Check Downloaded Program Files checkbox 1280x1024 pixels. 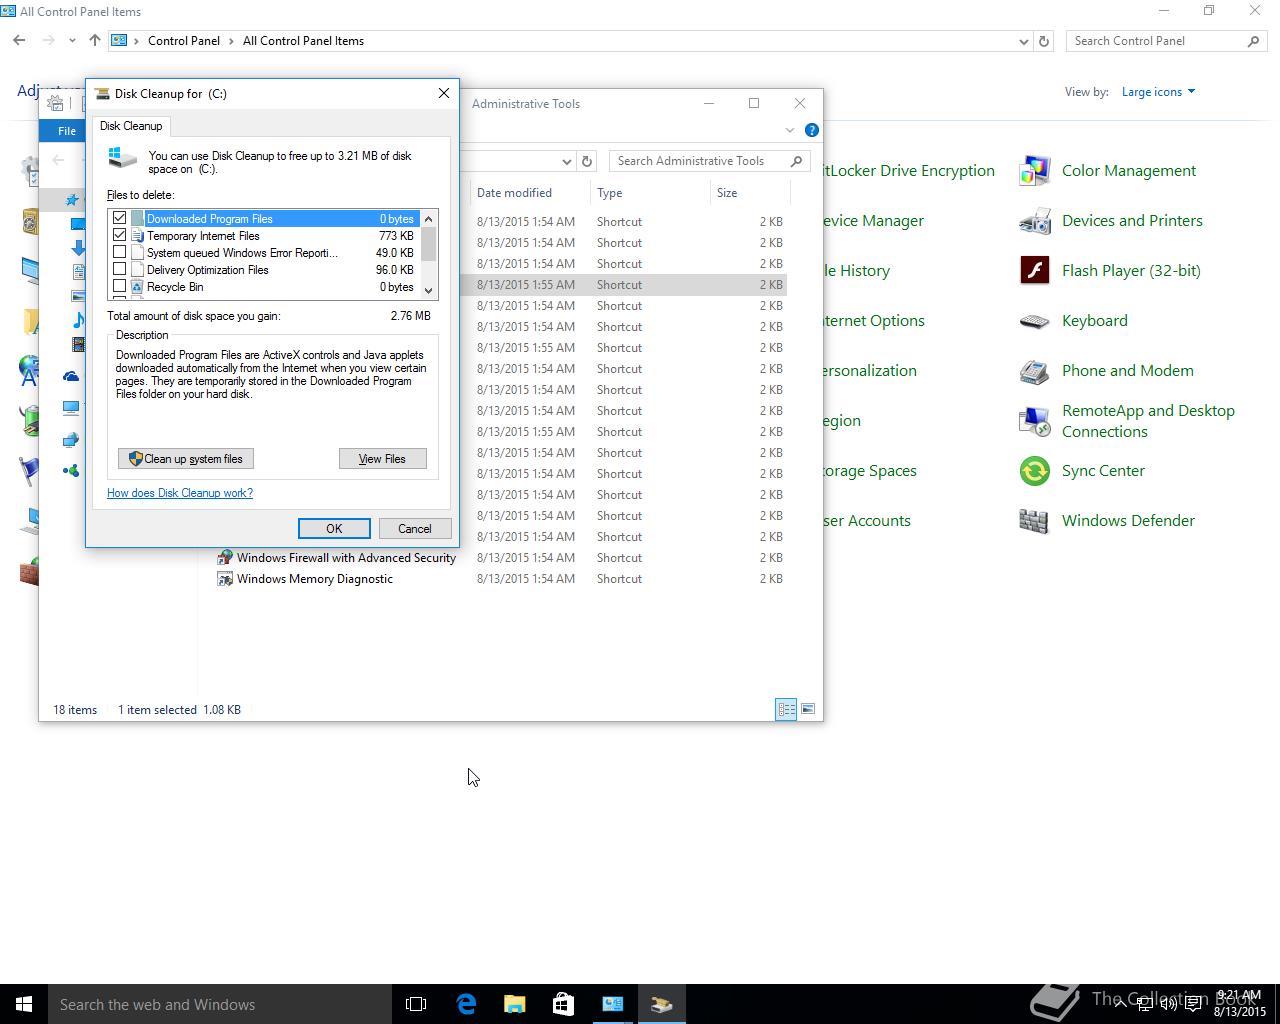120,218
